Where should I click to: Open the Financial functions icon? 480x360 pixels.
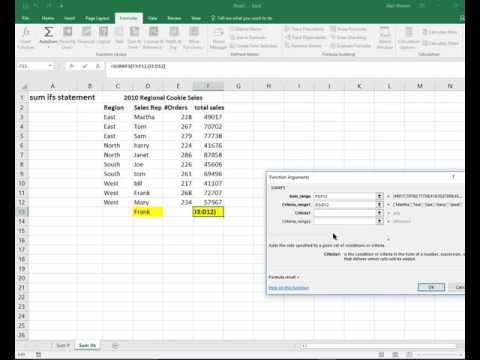click(86, 32)
